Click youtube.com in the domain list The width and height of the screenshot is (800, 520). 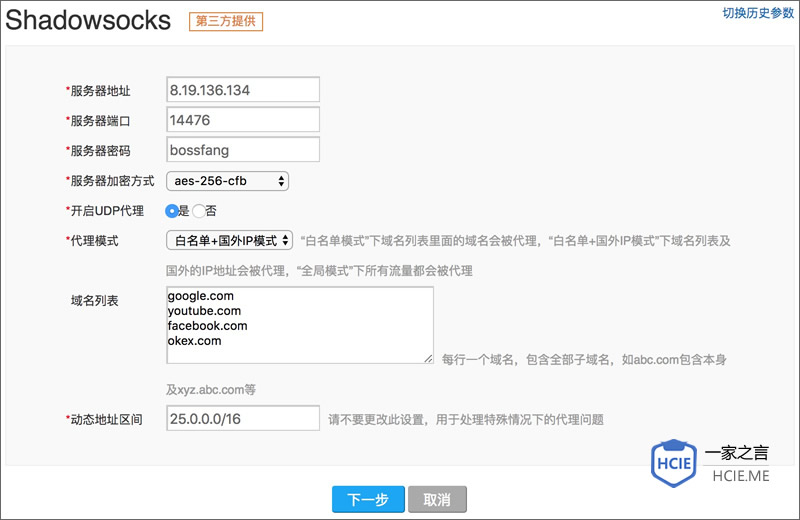204,311
